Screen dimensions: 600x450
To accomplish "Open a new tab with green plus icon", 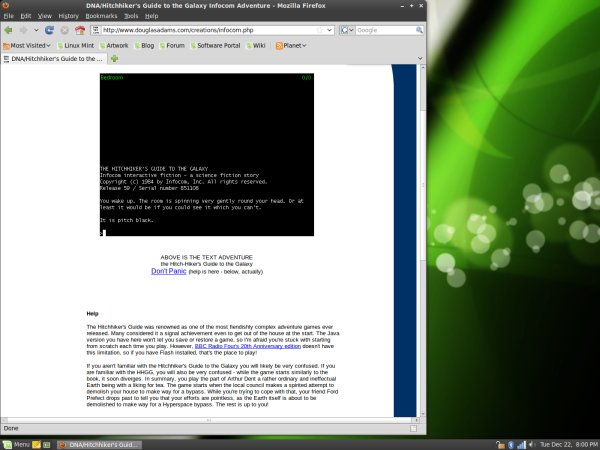I will coord(114,59).
